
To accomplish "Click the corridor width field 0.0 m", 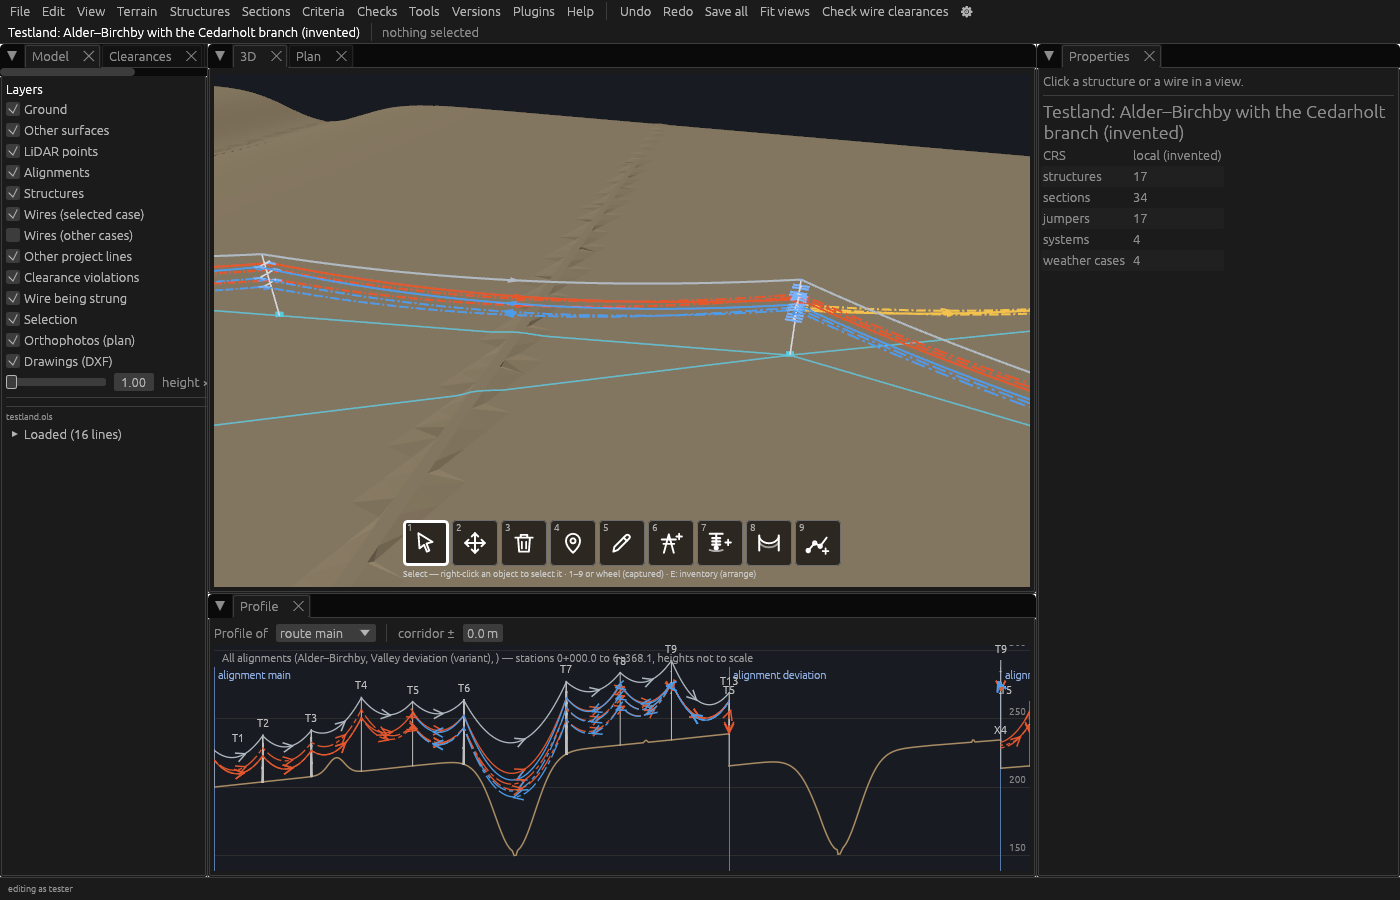I will [483, 633].
